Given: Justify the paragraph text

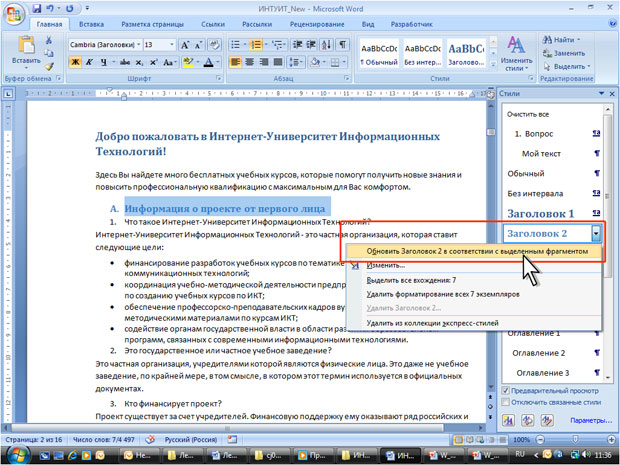Looking at the screenshot, I should (x=278, y=62).
